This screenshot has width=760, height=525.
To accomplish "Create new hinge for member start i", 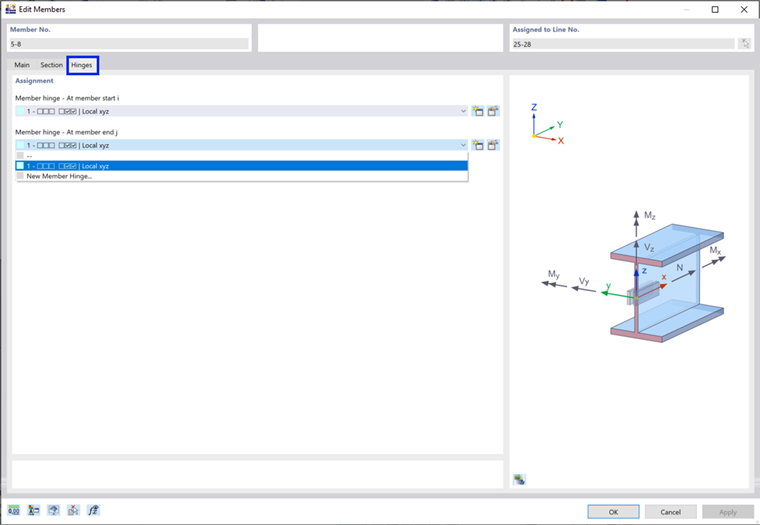I will (478, 111).
